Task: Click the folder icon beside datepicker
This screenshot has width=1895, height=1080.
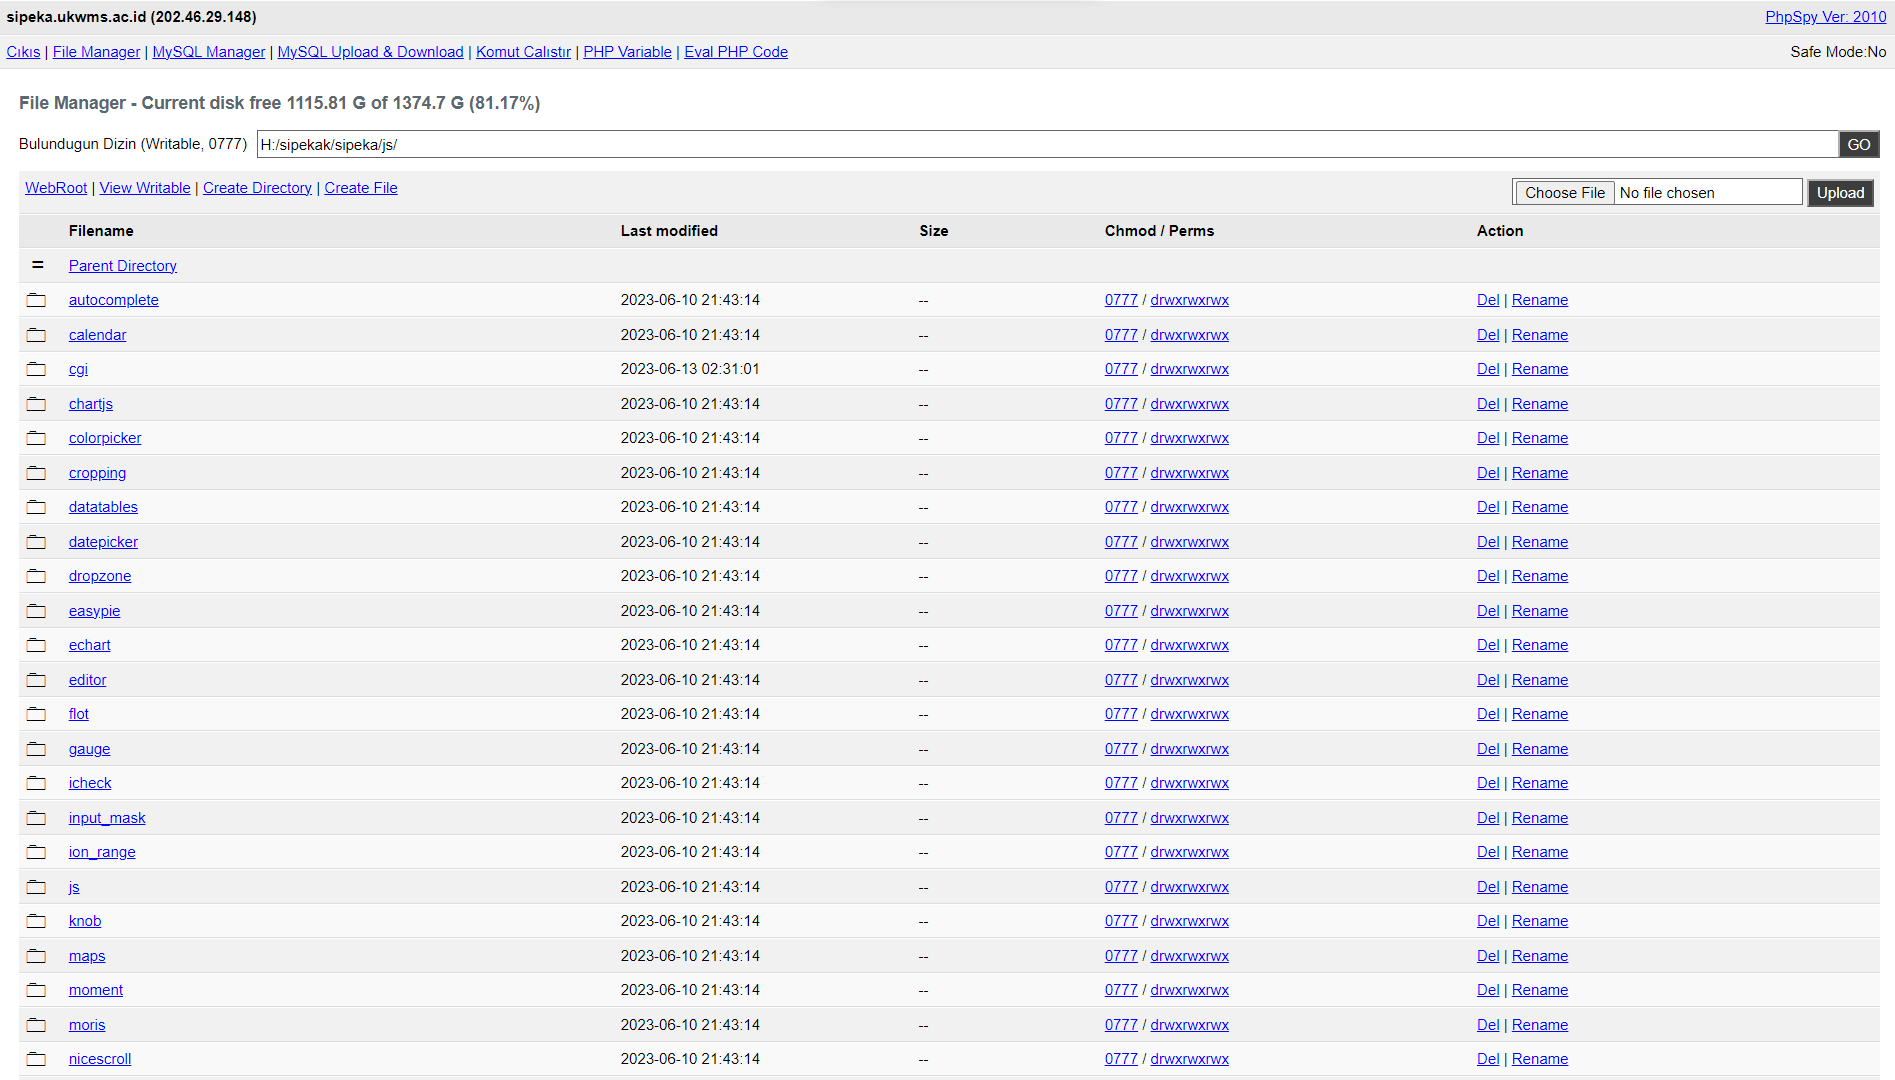Action: [x=36, y=542]
